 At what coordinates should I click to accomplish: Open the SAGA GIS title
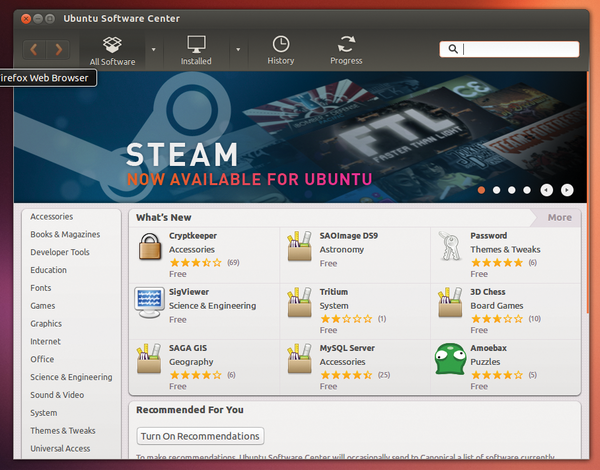coord(188,348)
